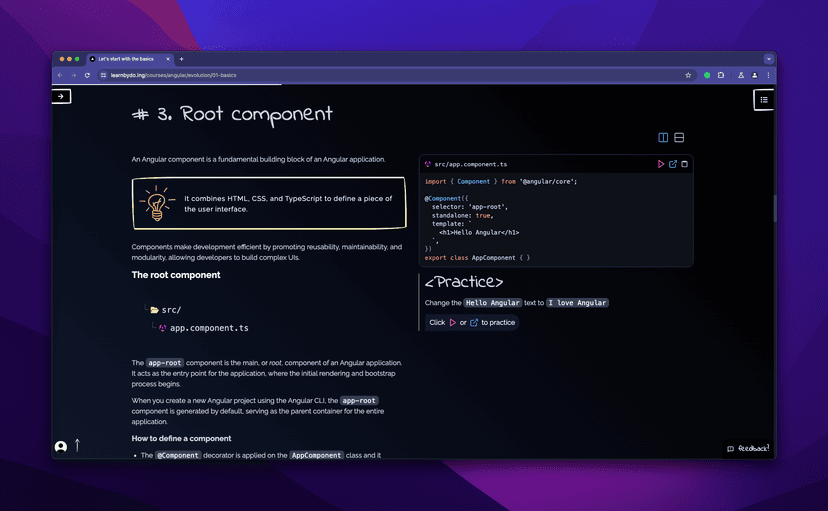
Task: Click the green circle extension icon
Action: tap(707, 75)
